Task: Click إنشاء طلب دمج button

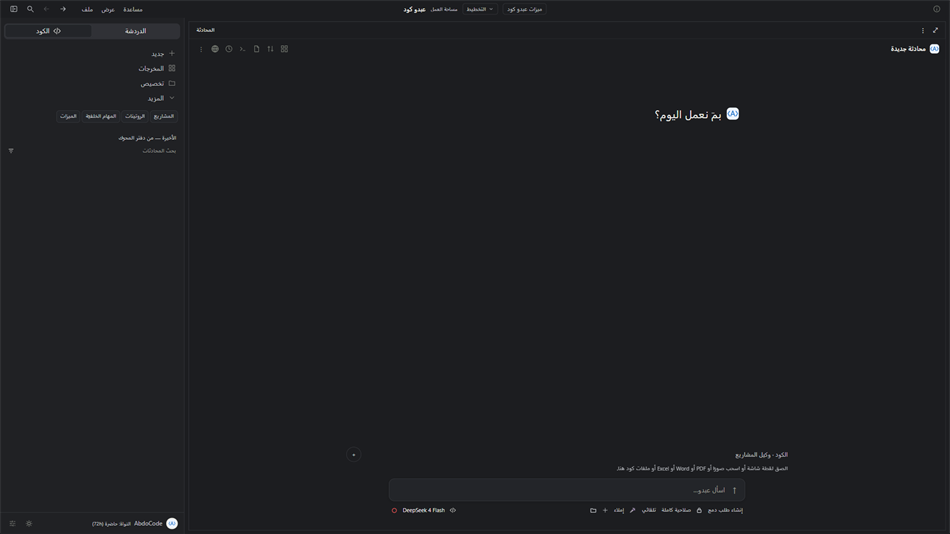Action: (x=725, y=510)
